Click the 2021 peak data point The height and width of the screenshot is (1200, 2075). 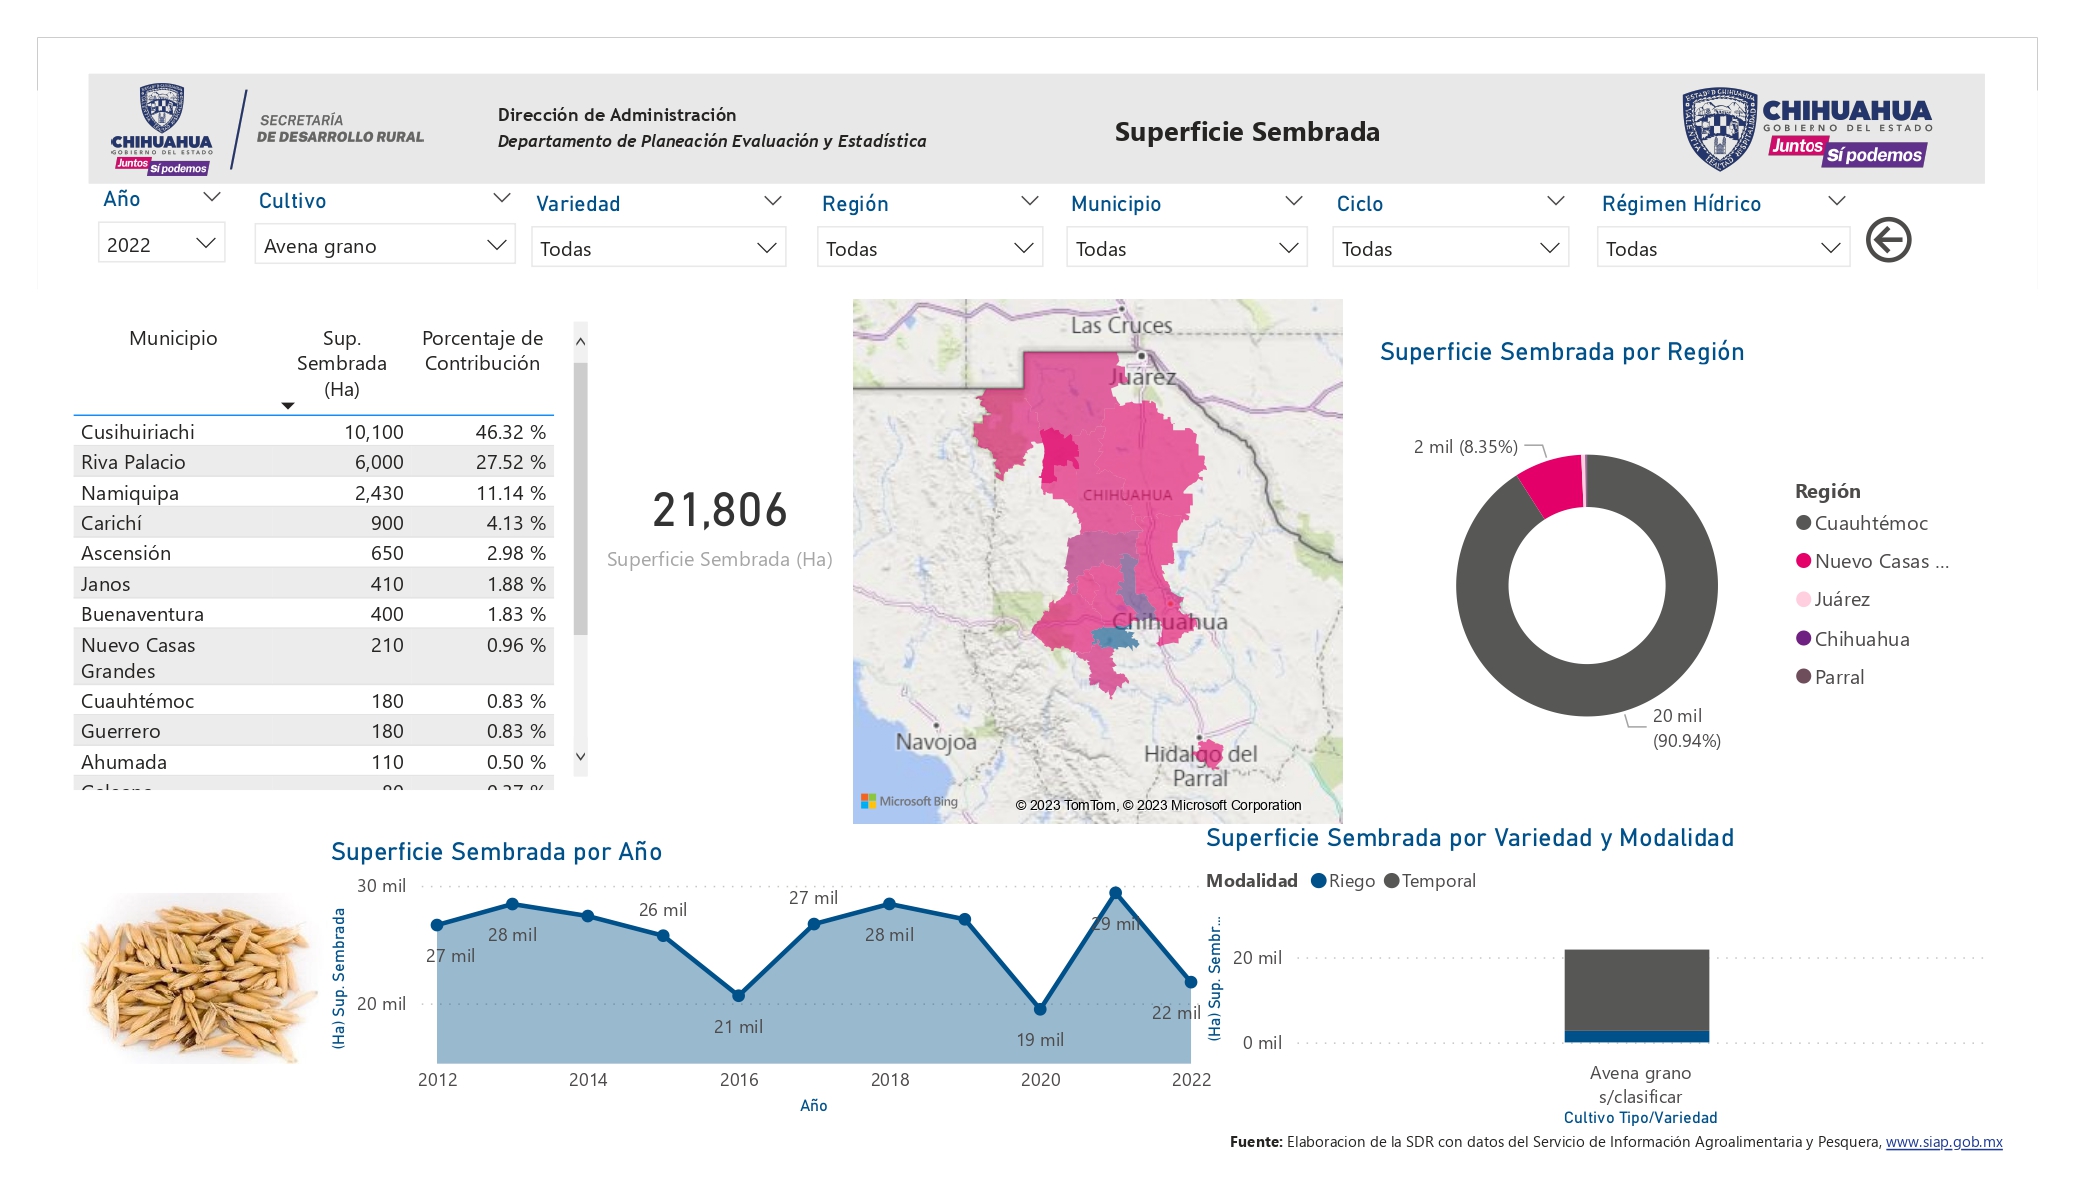pyautogui.click(x=1115, y=893)
